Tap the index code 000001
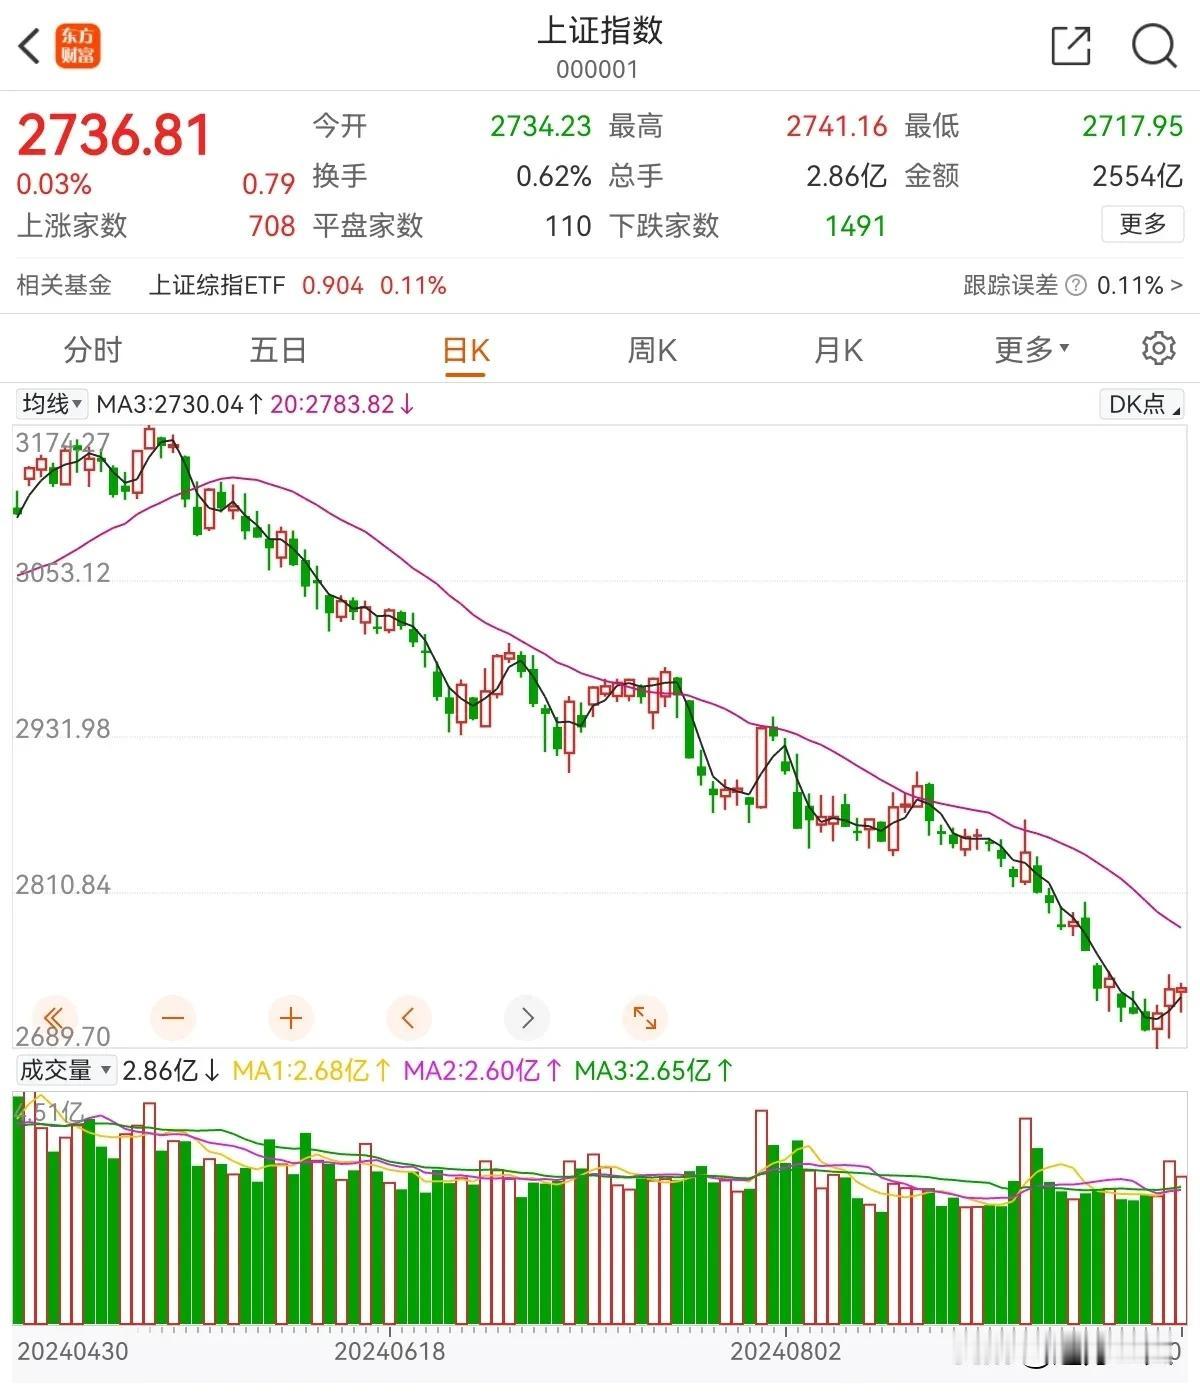Viewport: 1200px width, 1393px height. point(597,69)
